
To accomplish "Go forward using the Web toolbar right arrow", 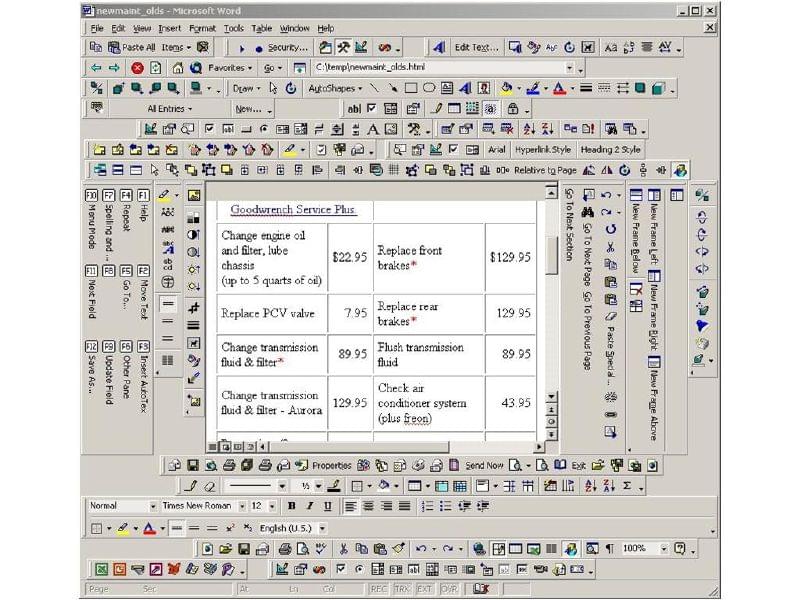I will point(114,68).
